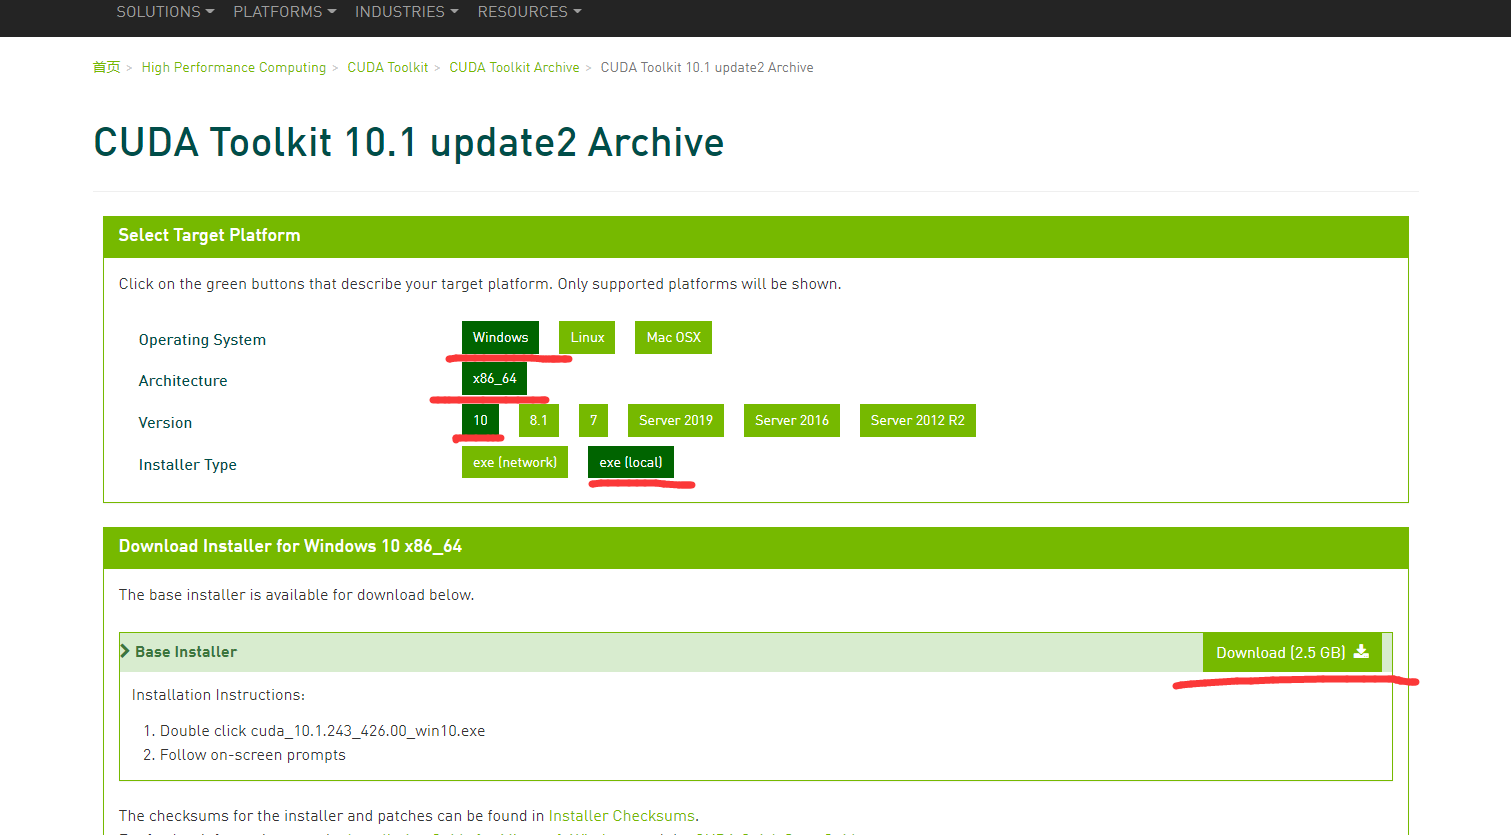Click the Installer Type label

tap(187, 465)
